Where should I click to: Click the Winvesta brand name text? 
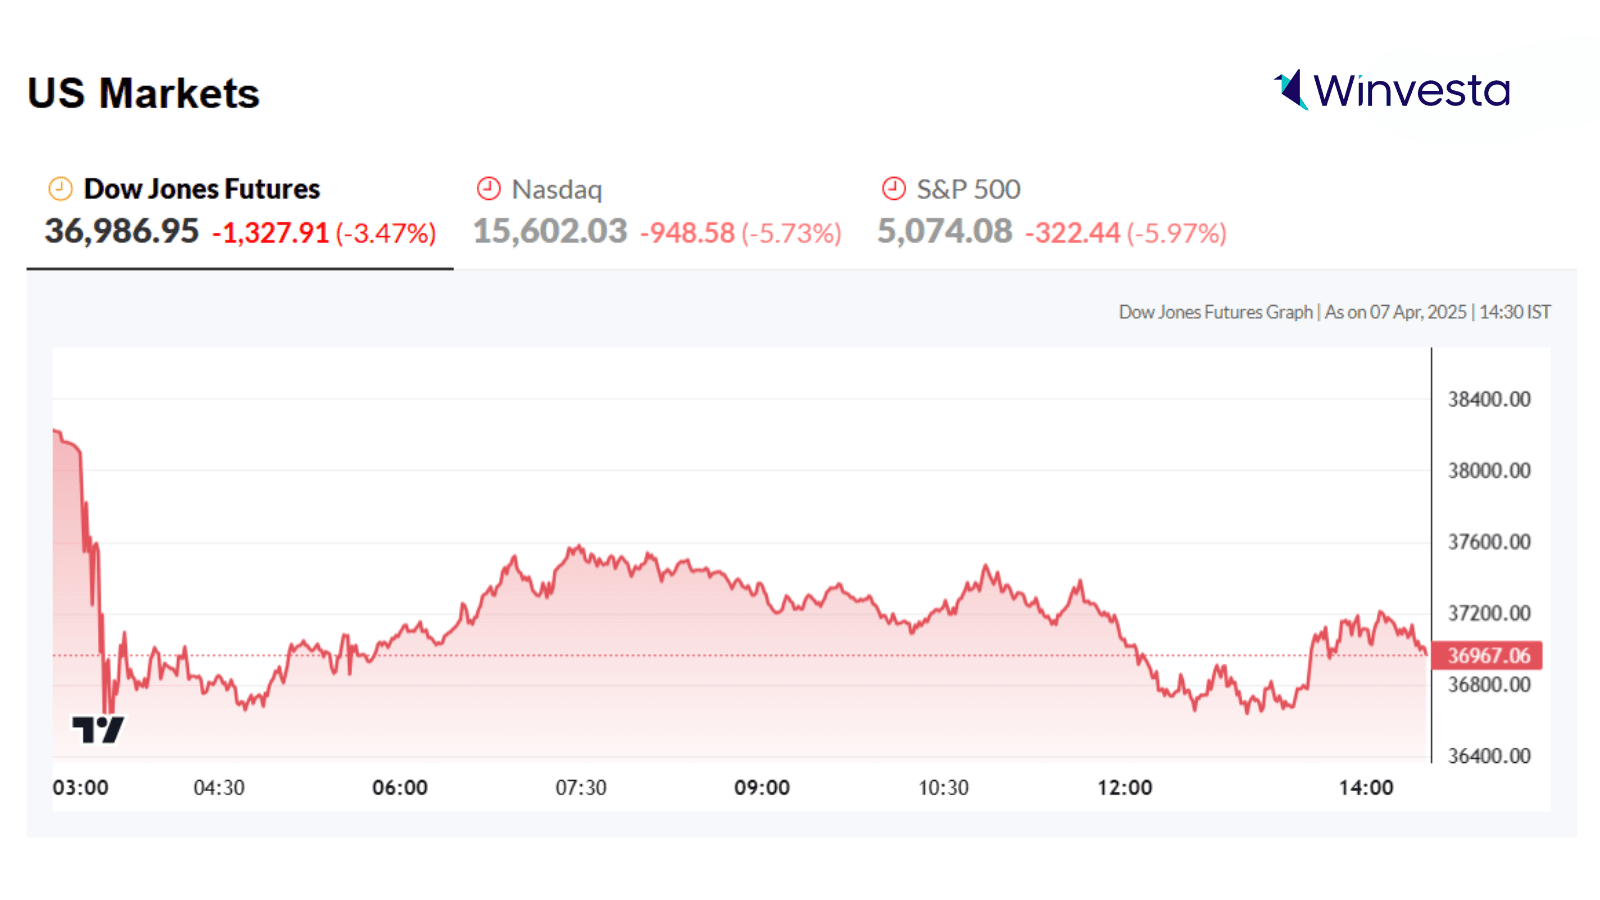coord(1411,91)
